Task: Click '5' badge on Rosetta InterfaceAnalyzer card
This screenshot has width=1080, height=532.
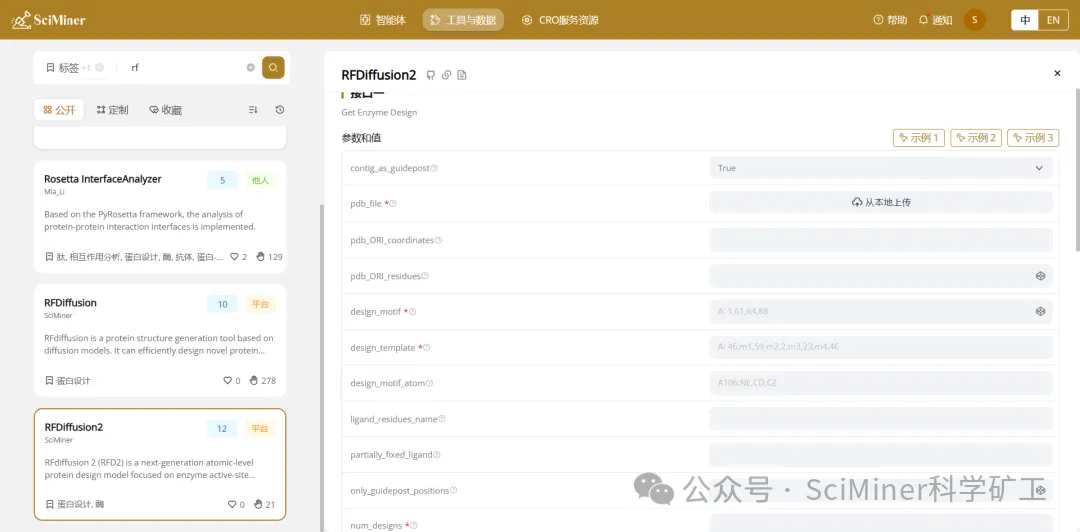Action: point(222,181)
